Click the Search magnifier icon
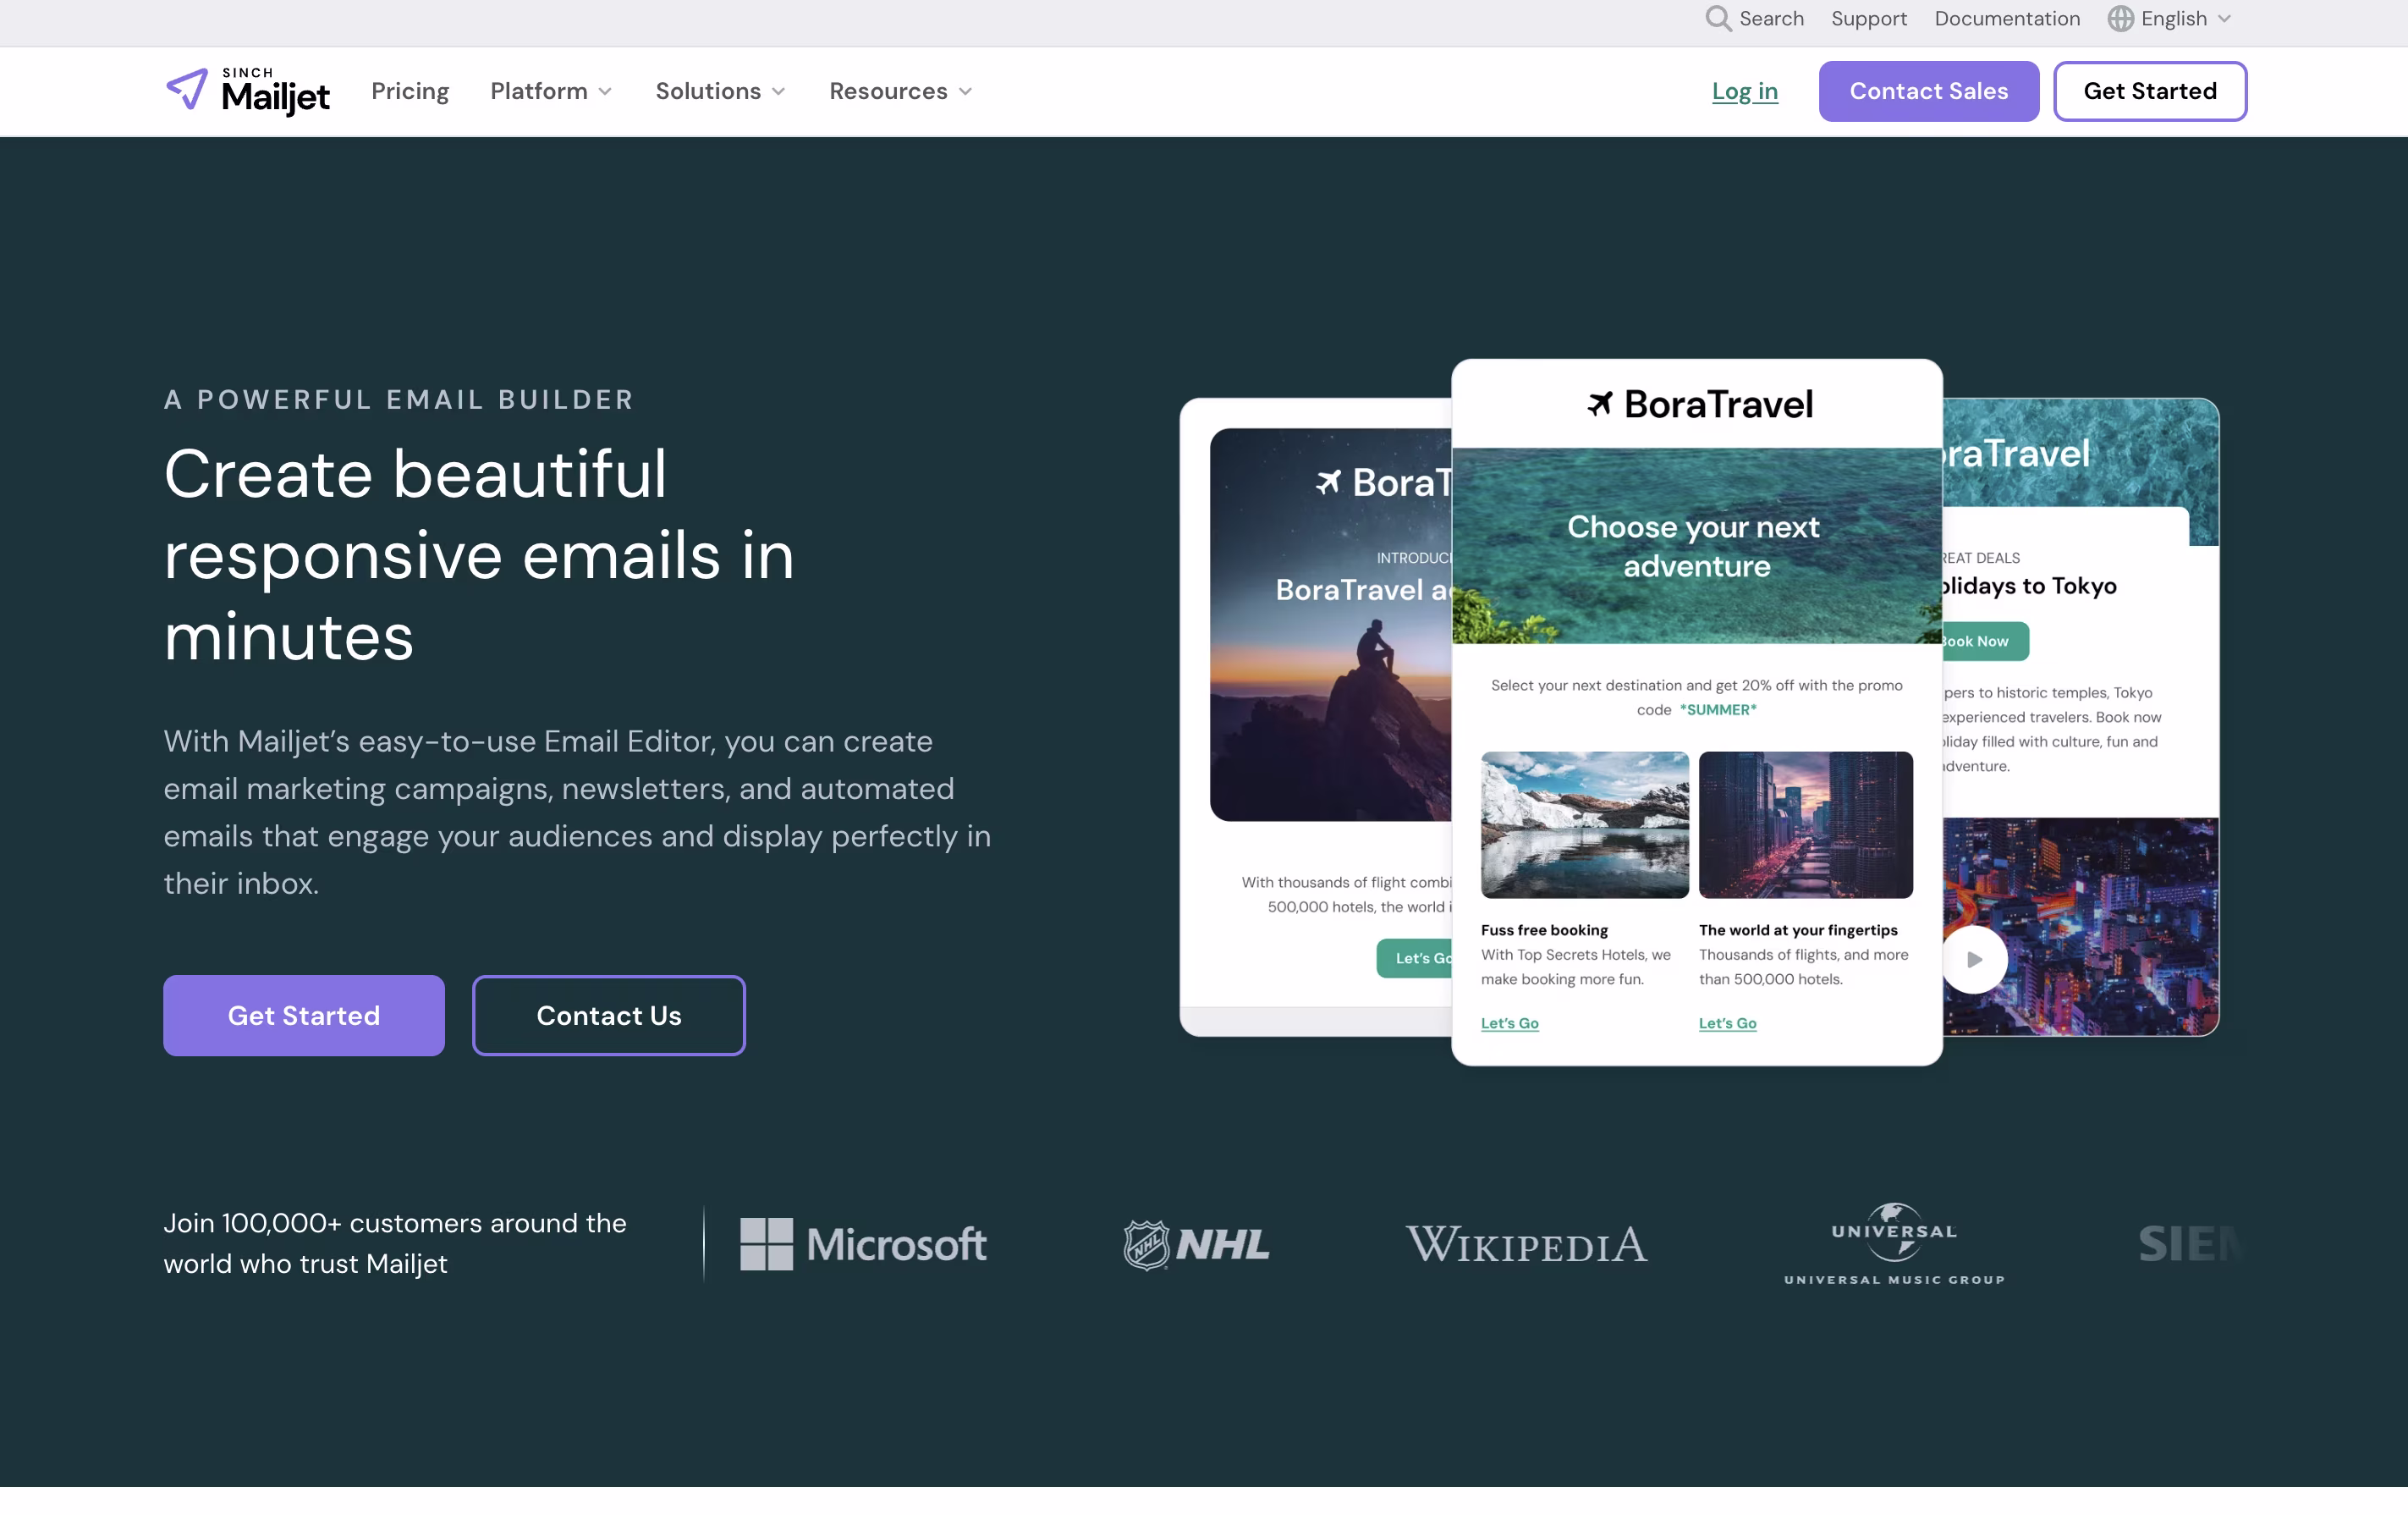The height and width of the screenshot is (1515, 2408). [1717, 19]
